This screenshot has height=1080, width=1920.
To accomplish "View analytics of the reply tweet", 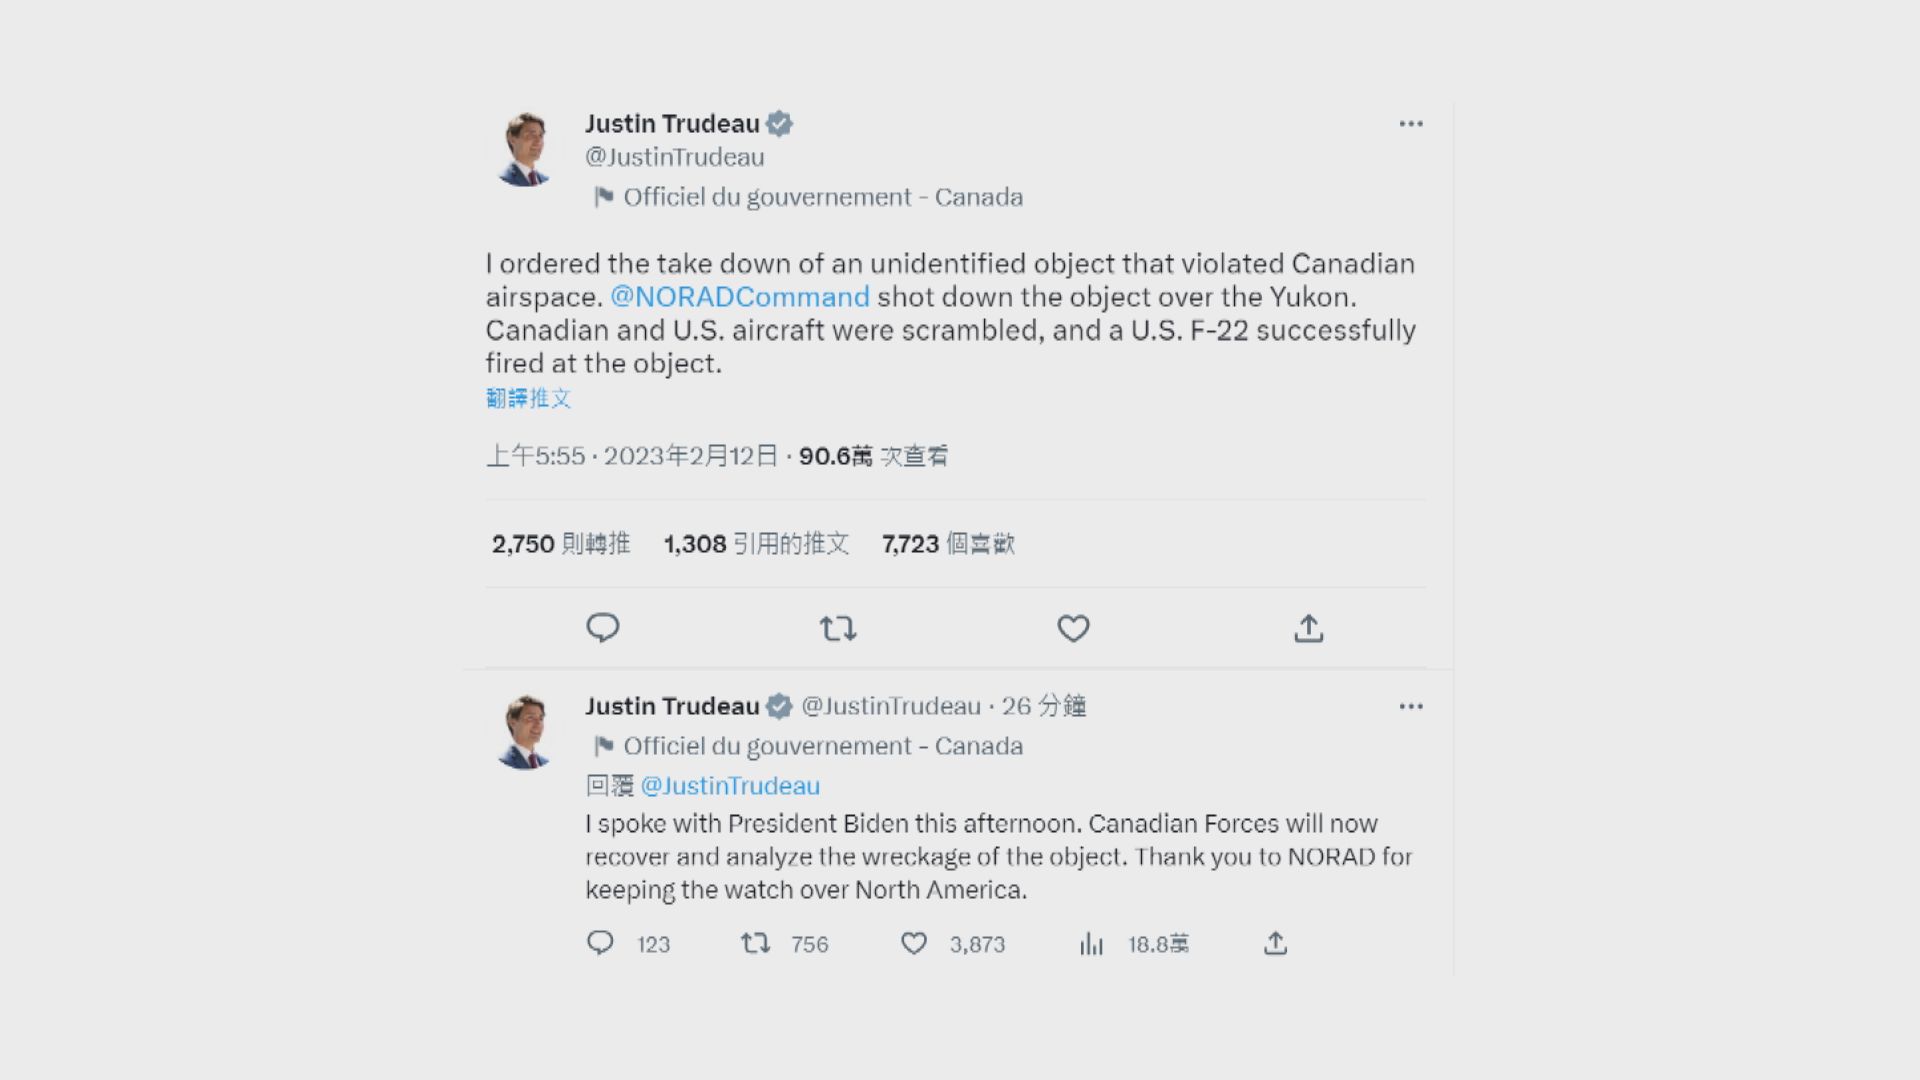I will pos(1091,944).
